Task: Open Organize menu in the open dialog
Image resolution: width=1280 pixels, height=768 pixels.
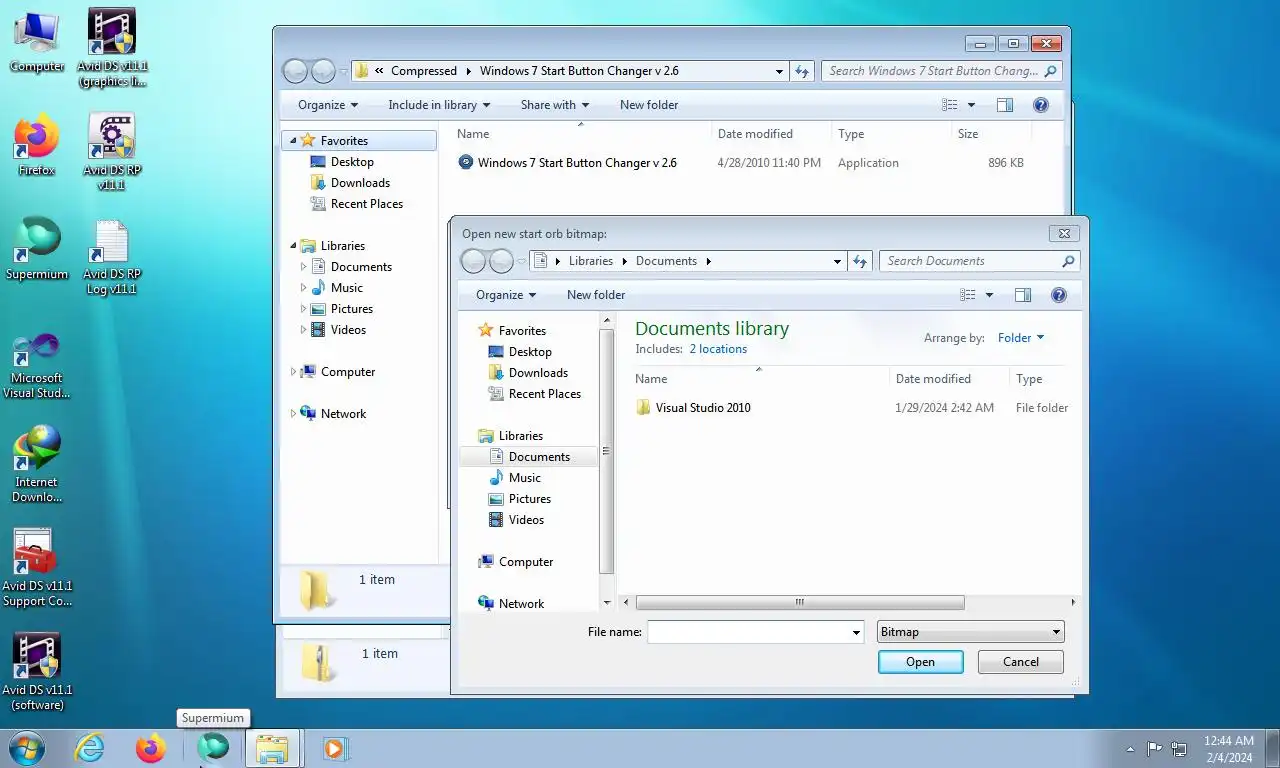Action: point(506,295)
